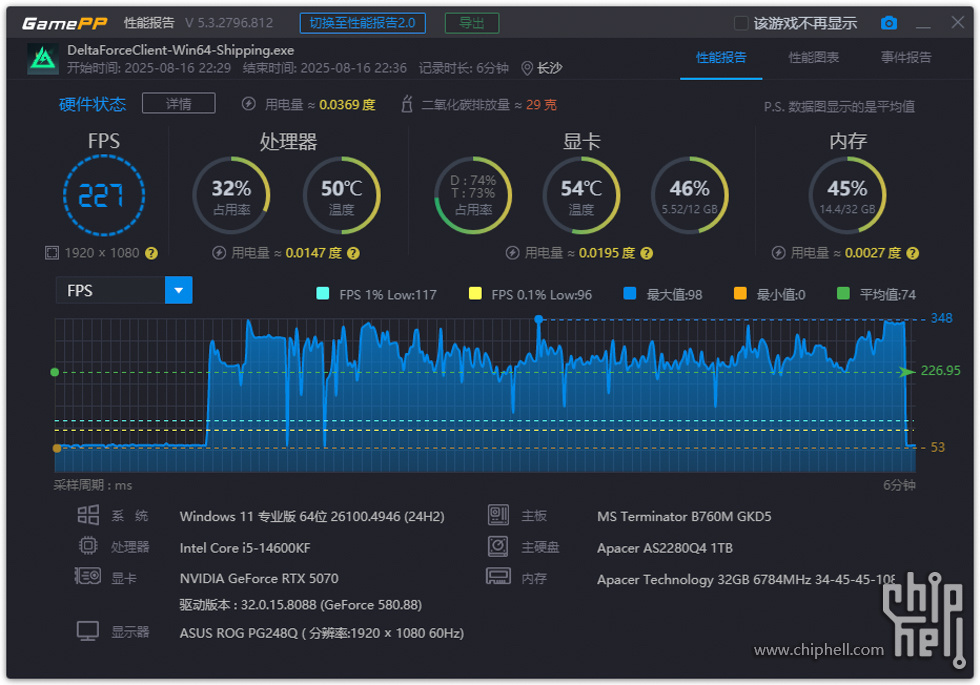Click help icon next to 0.0147 度
980x685 pixels.
pyautogui.click(x=353, y=253)
